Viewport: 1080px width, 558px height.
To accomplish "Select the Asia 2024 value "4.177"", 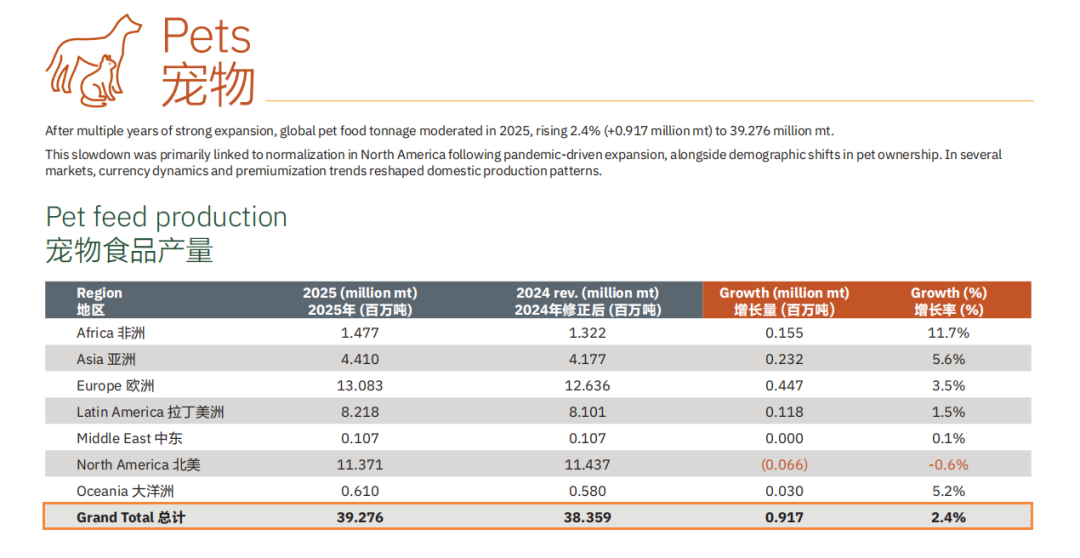I will click(588, 359).
